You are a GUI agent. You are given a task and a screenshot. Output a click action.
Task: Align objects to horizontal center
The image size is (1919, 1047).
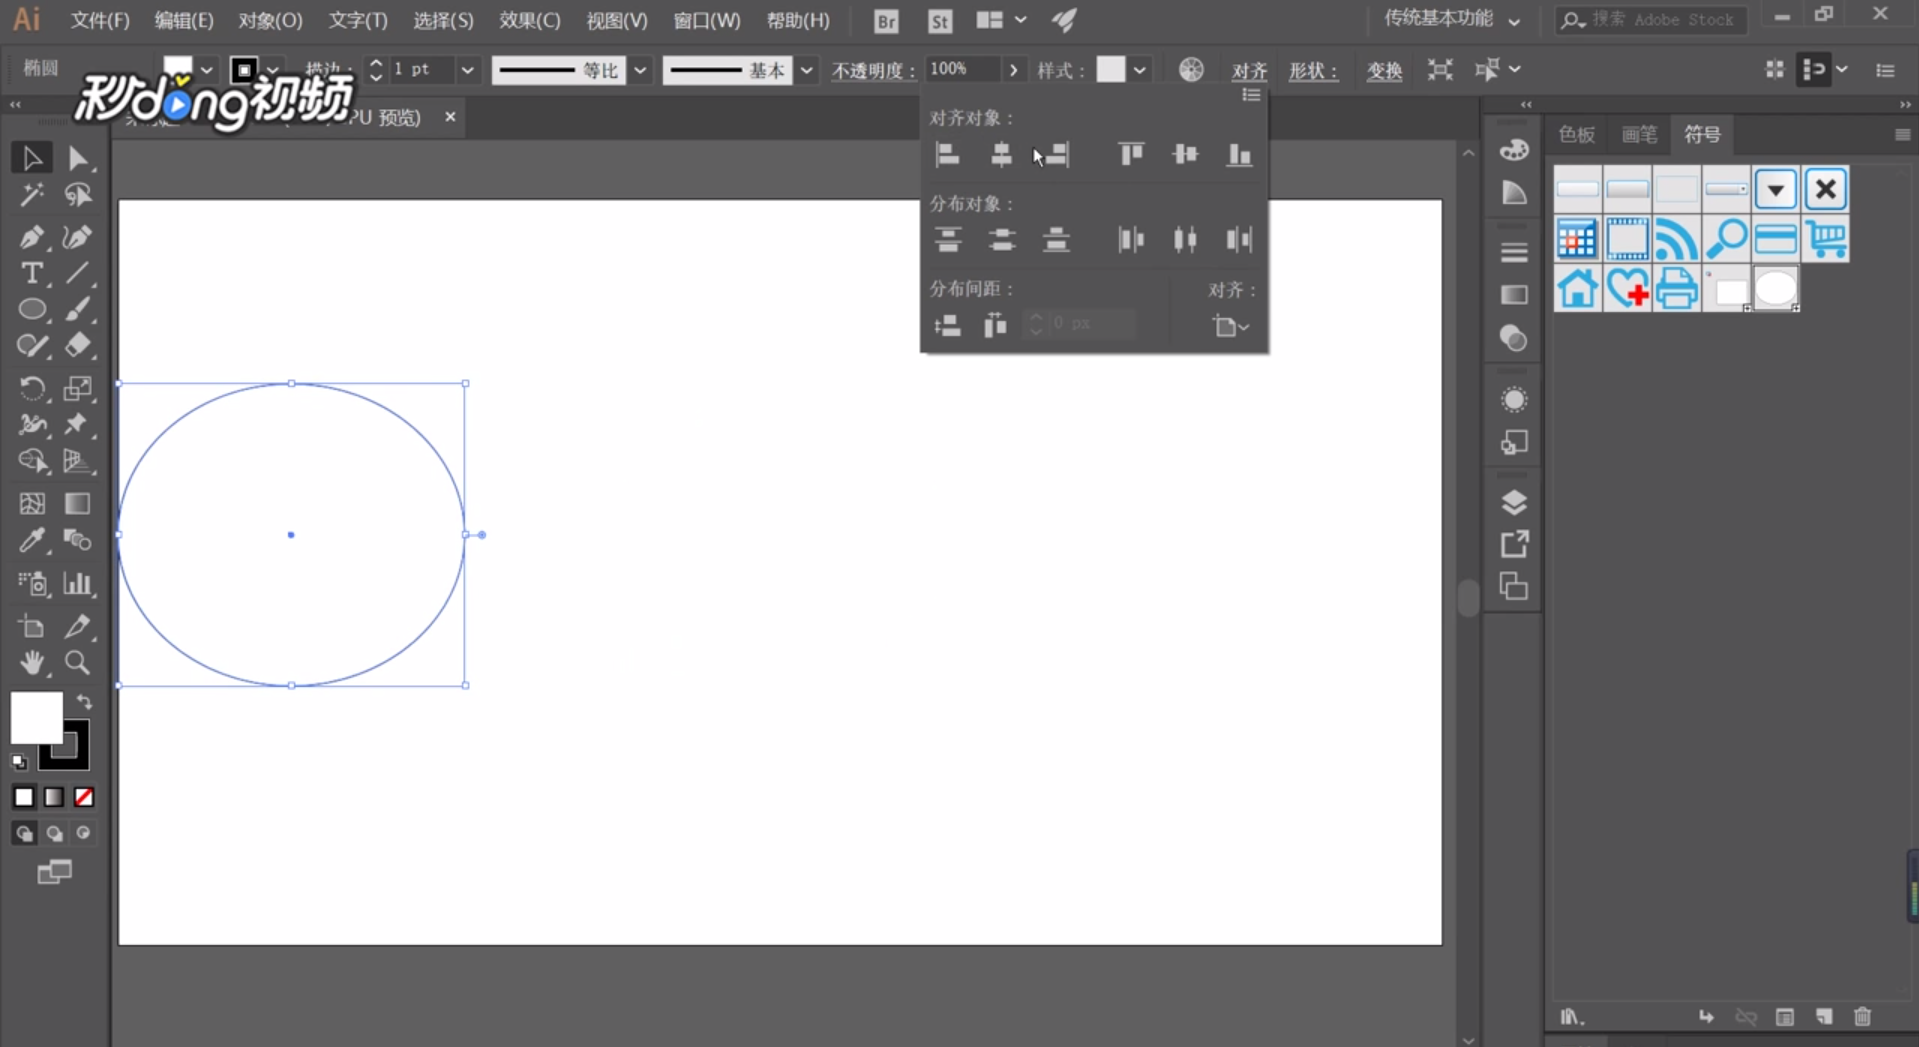coord(1001,154)
